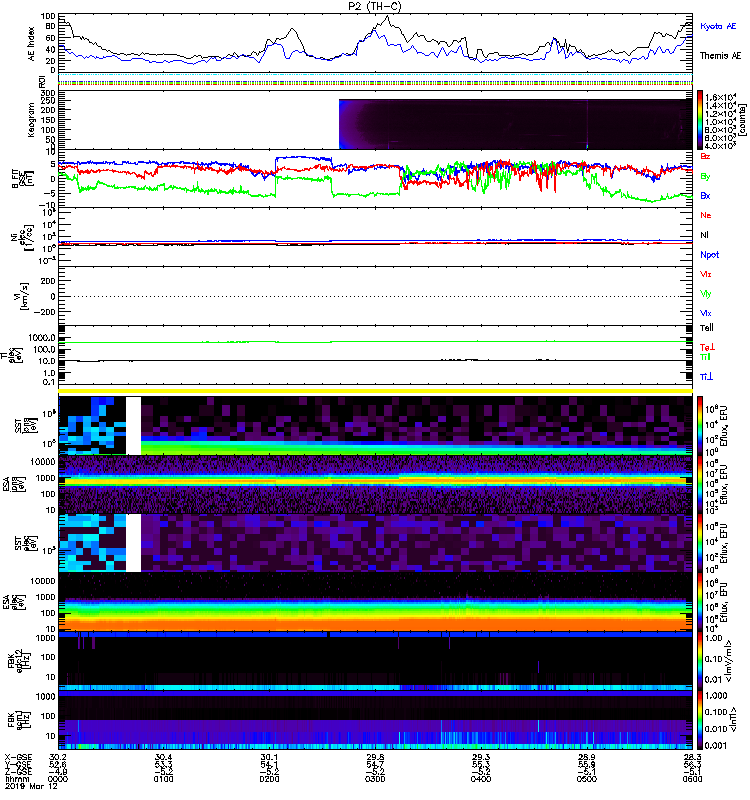This screenshot has height=800, width=750.
Task: Click the red Te perpendicular legend label
Action: click(x=707, y=347)
